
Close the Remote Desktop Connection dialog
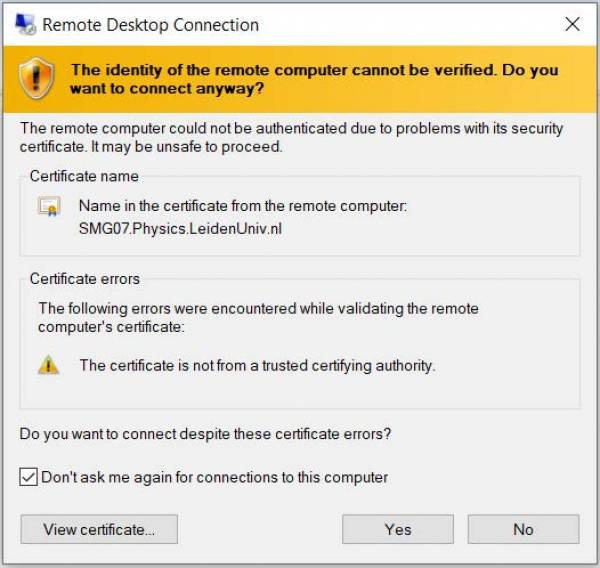(x=572, y=24)
